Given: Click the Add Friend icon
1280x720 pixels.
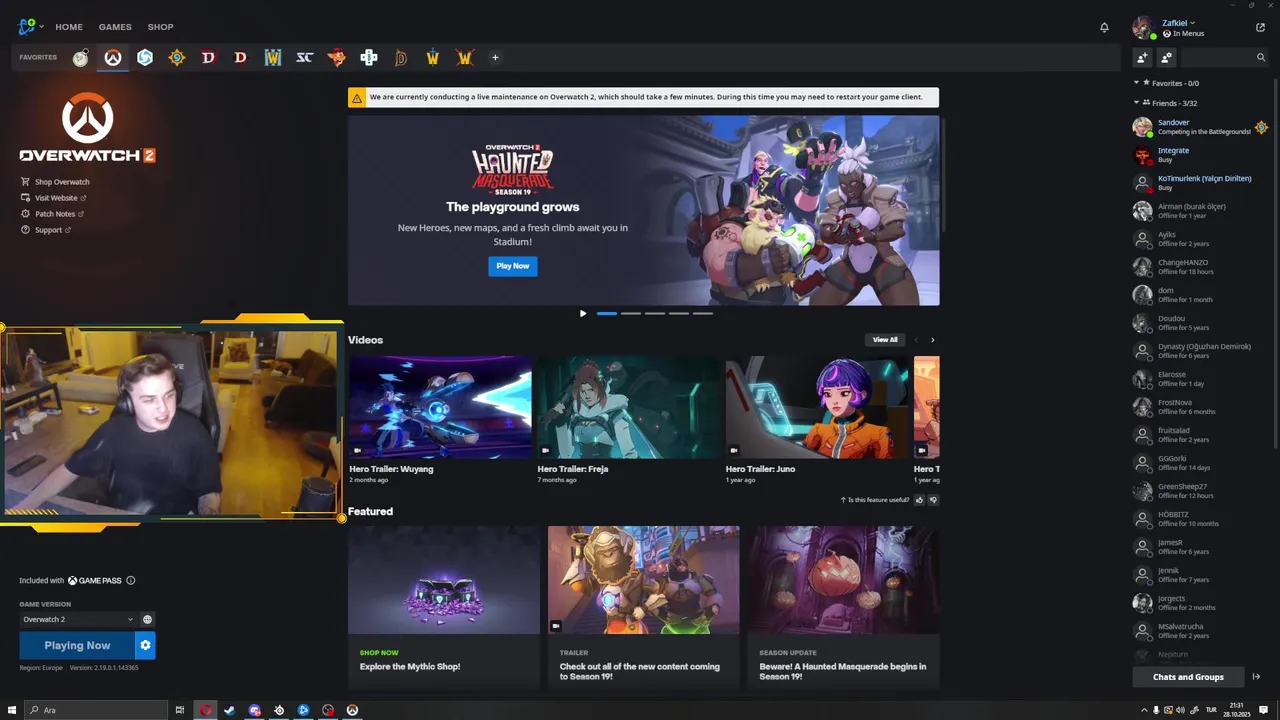Looking at the screenshot, I should click(1142, 58).
